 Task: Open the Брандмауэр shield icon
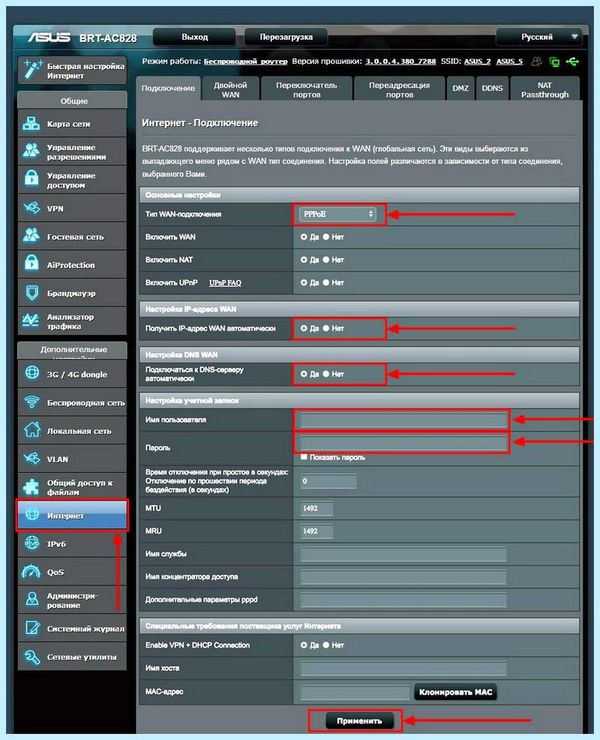tap(32, 293)
